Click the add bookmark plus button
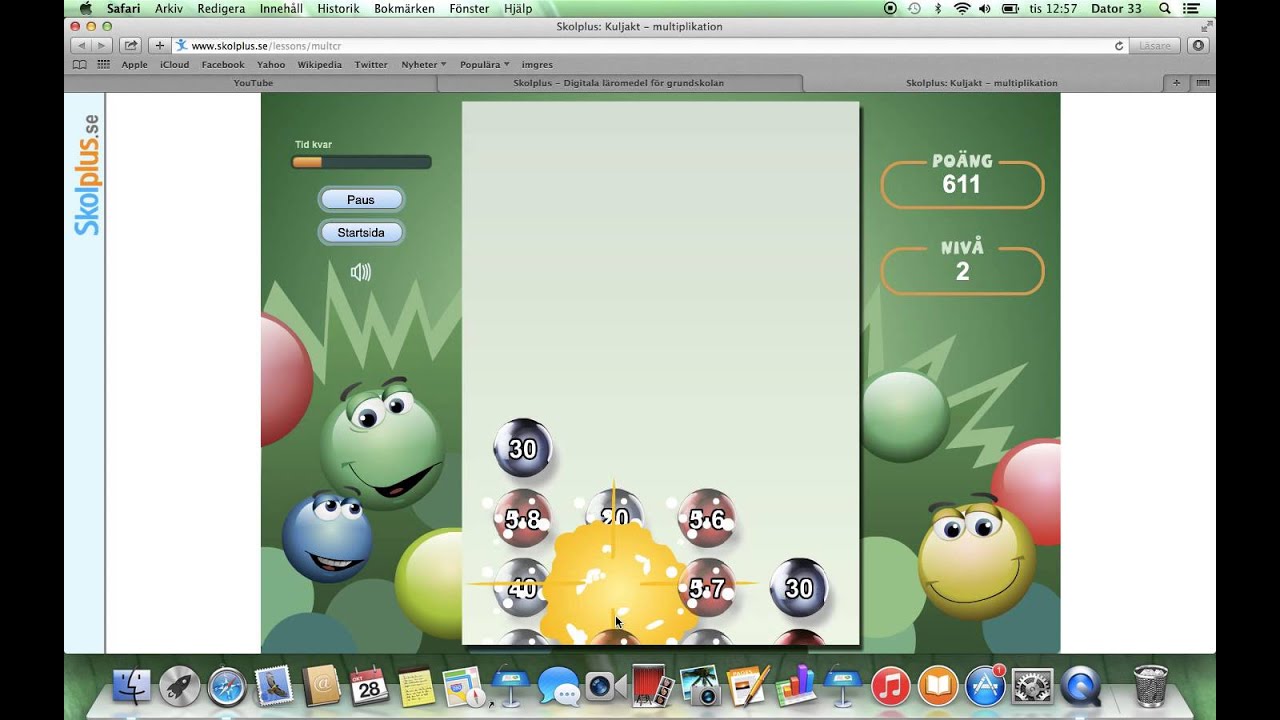This screenshot has height=720, width=1280. point(159,46)
